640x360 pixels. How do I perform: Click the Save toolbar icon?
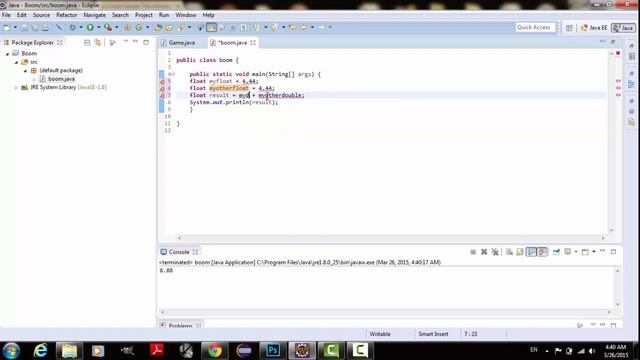[24, 27]
